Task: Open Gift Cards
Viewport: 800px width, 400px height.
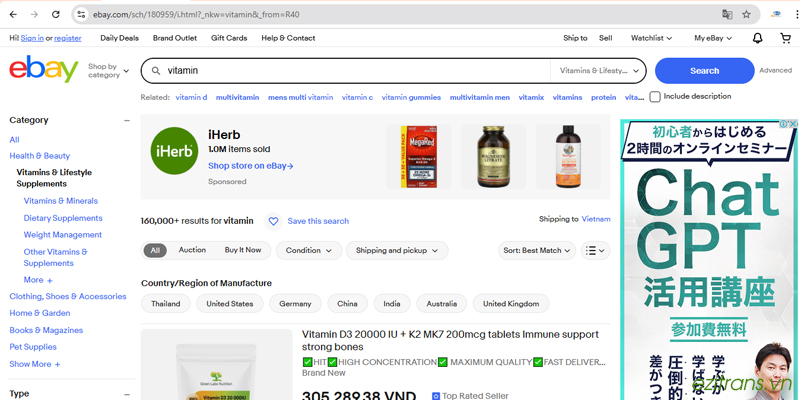Action: tap(229, 38)
